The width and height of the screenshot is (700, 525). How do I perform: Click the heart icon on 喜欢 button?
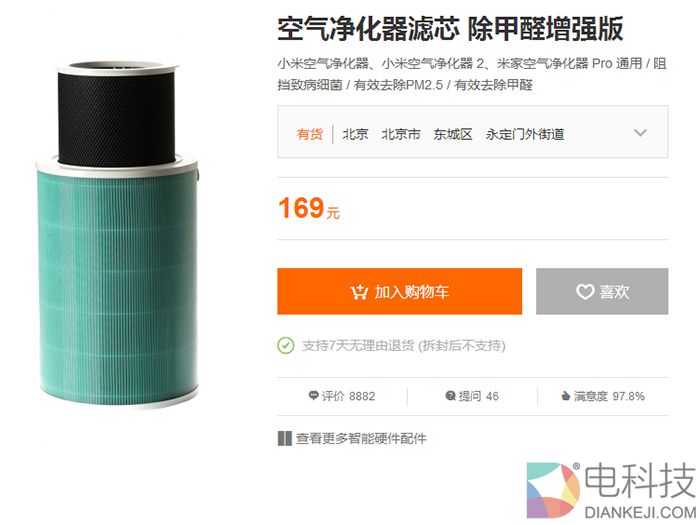tap(585, 292)
